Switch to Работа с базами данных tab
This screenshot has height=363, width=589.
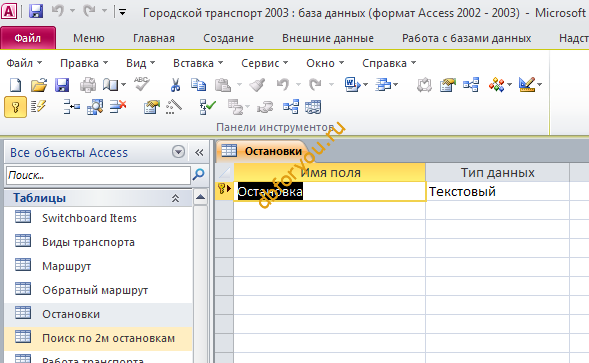click(x=466, y=38)
